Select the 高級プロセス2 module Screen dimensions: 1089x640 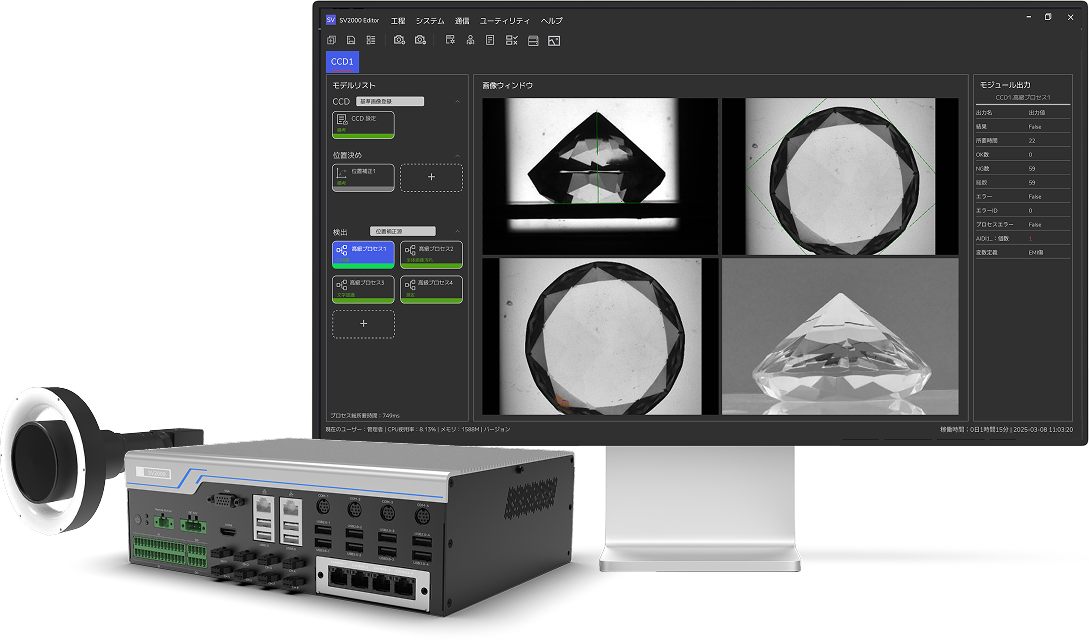[x=431, y=254]
